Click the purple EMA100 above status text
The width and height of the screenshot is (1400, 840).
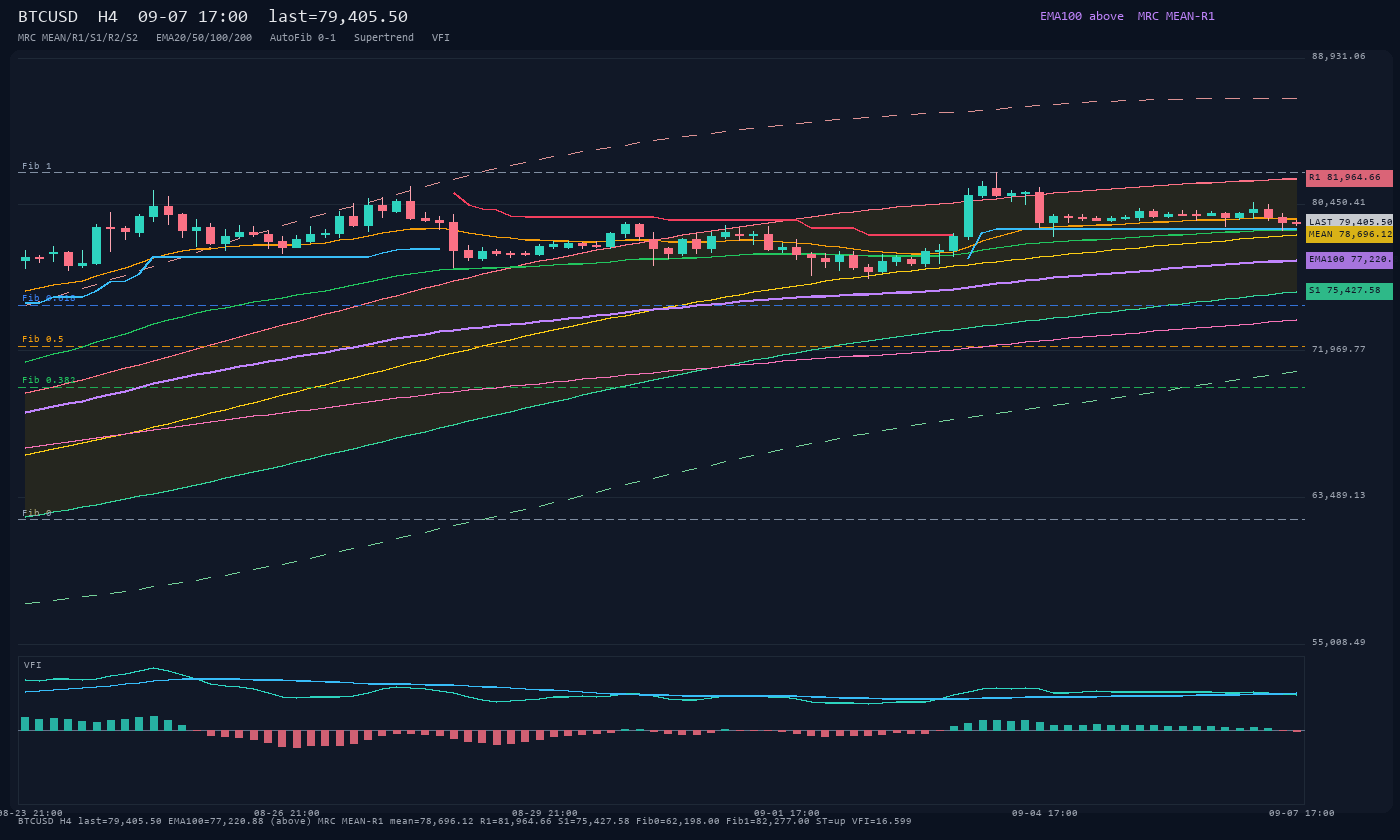(1082, 16)
